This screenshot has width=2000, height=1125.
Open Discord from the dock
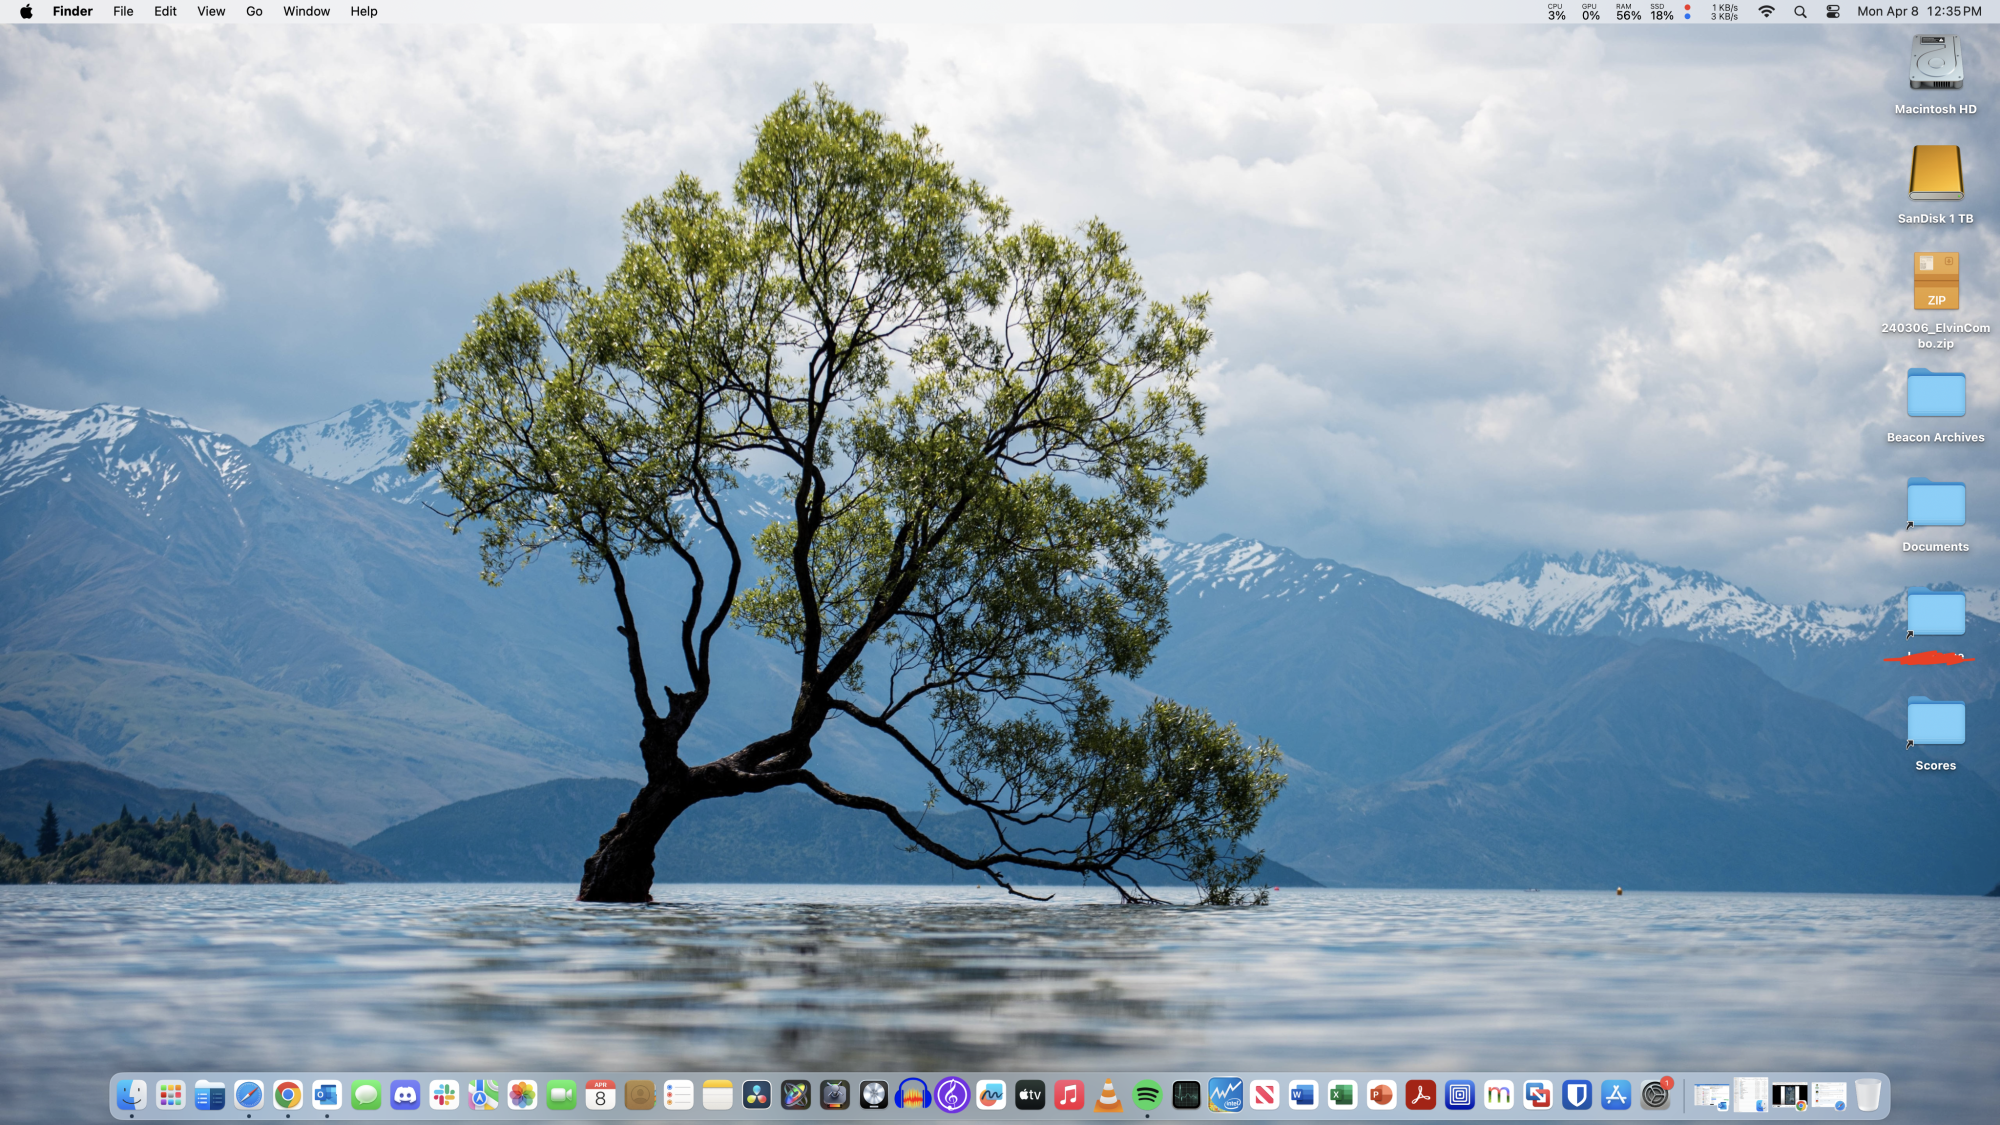405,1096
